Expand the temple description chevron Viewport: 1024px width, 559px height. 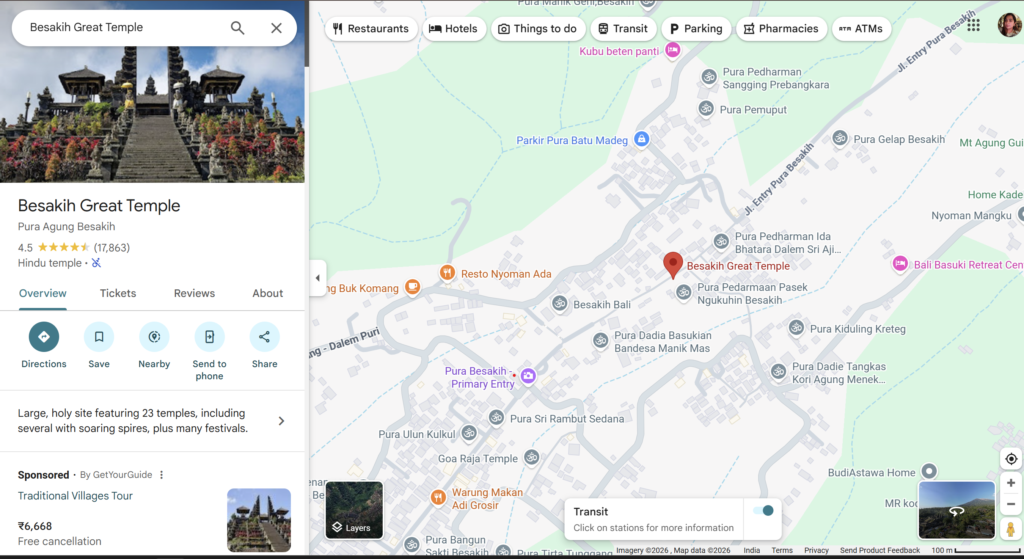281,421
